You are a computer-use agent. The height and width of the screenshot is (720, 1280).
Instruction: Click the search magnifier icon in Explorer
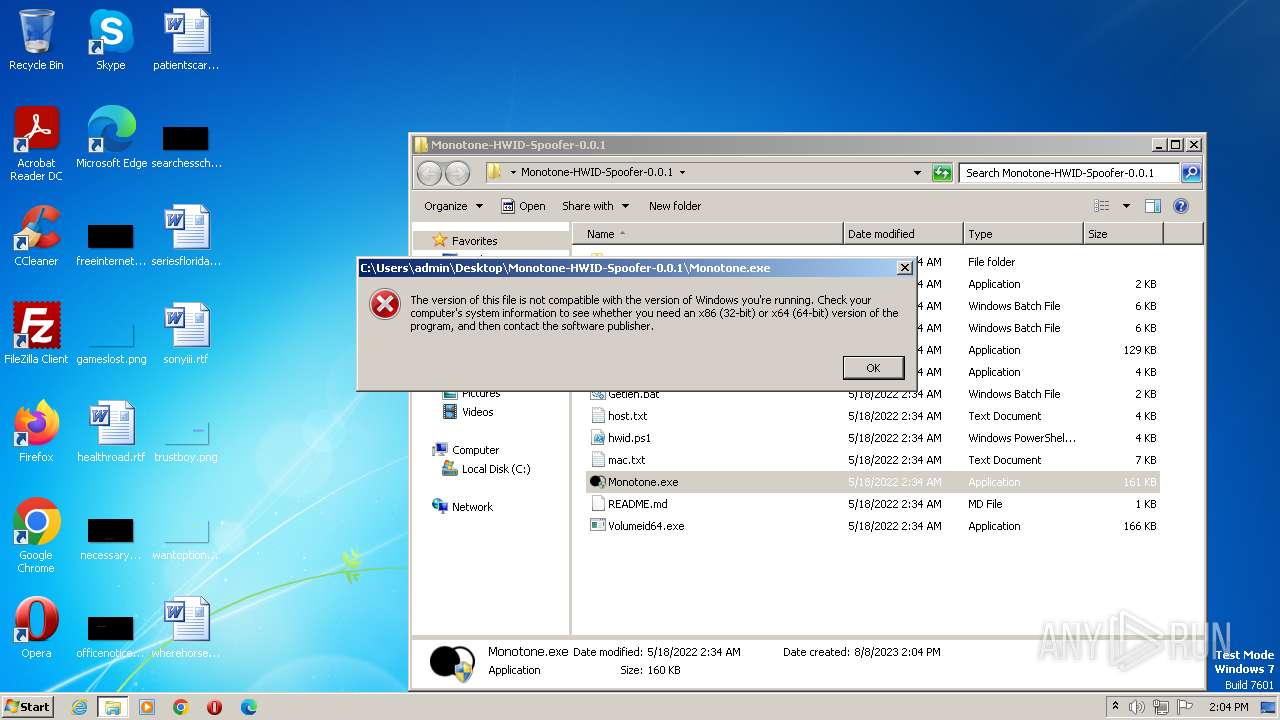pos(1190,173)
